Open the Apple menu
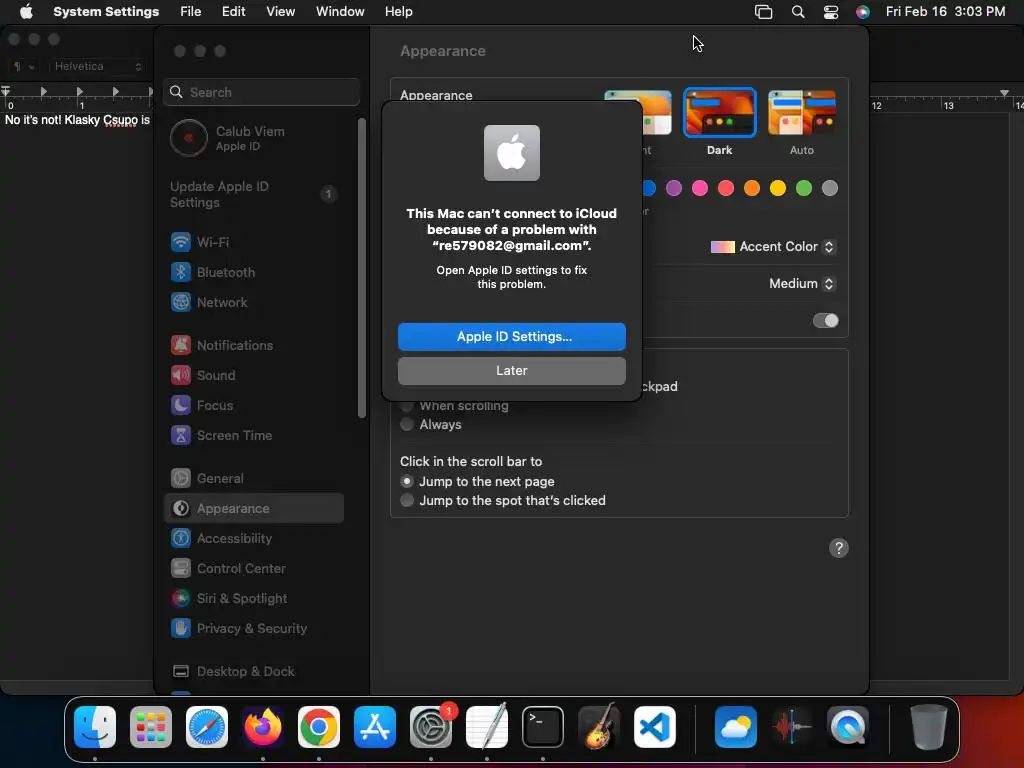1024x768 pixels. click(26, 12)
